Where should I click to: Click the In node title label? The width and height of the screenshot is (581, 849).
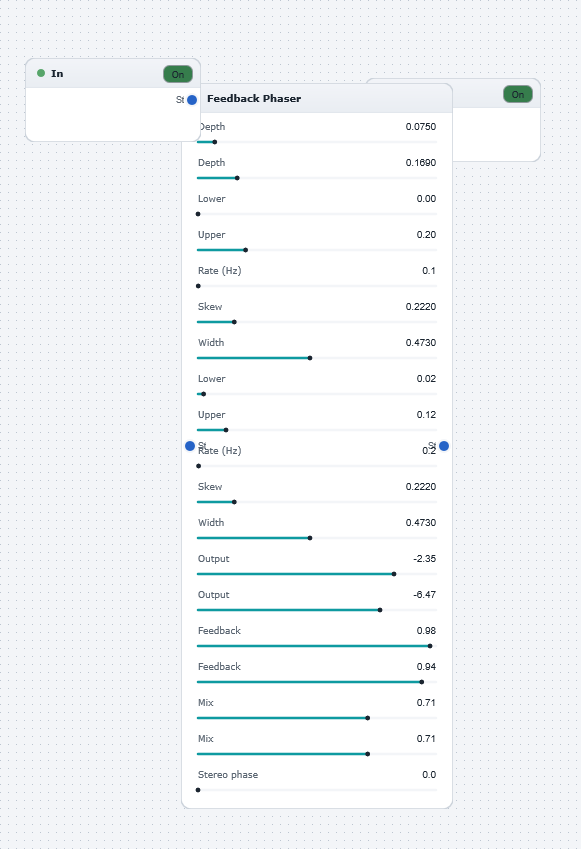tap(57, 74)
